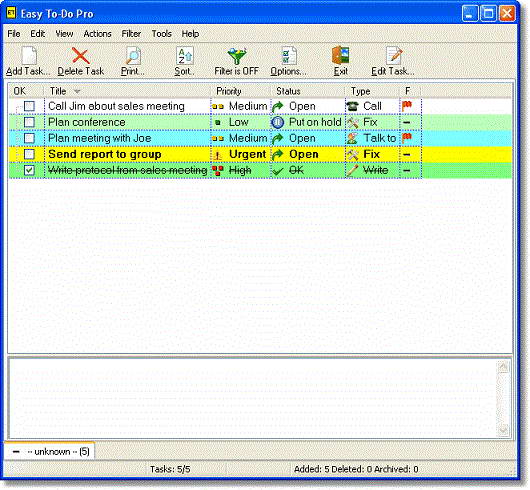
Task: Open the Help menu
Action: tap(190, 34)
